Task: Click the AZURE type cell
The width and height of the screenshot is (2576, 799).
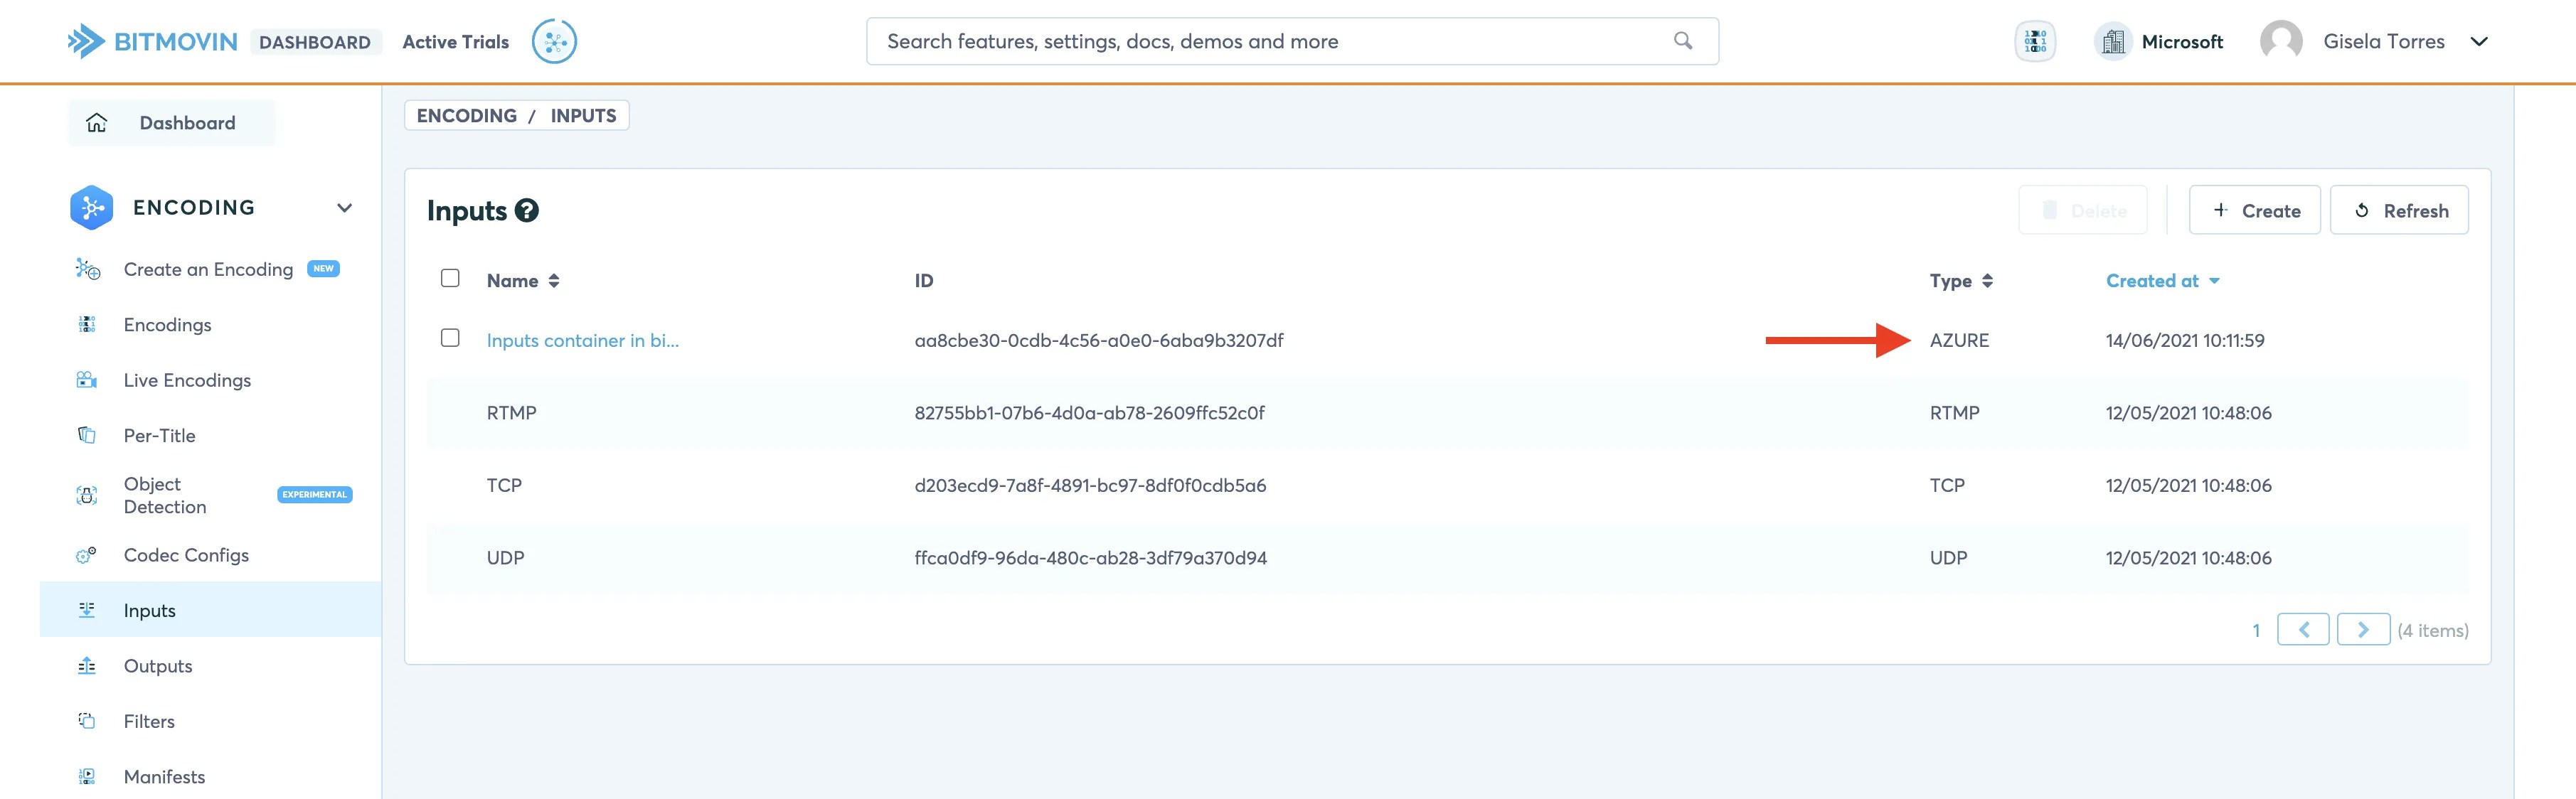Action: tap(1959, 340)
